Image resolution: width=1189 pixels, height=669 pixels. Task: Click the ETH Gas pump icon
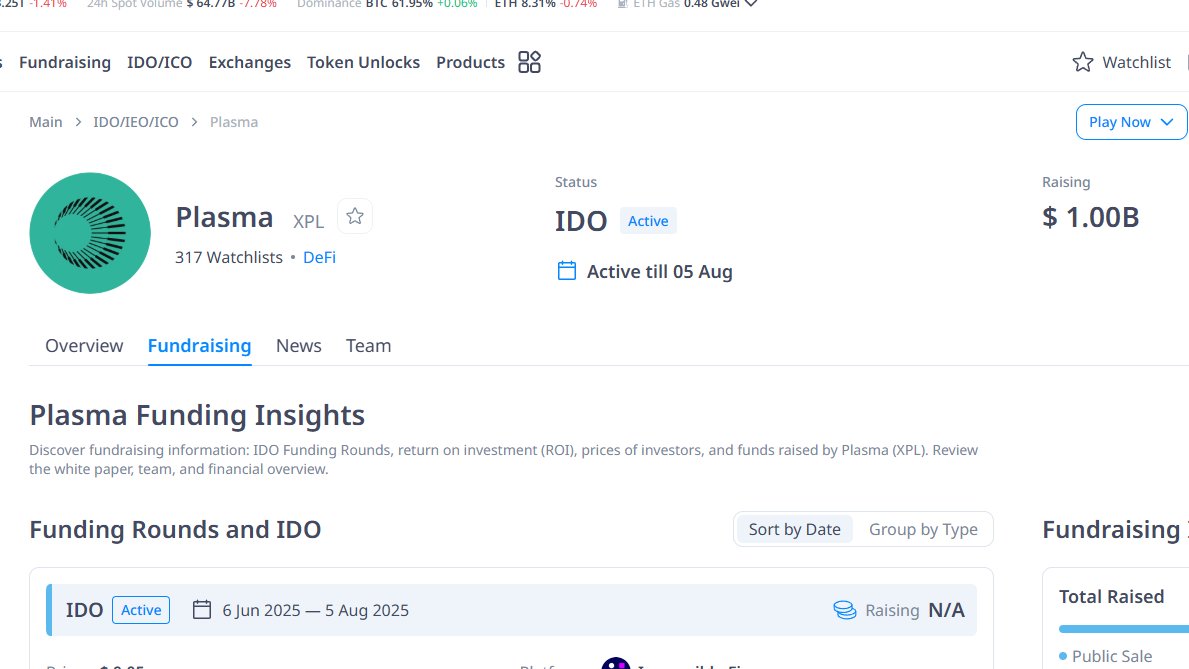coord(623,4)
